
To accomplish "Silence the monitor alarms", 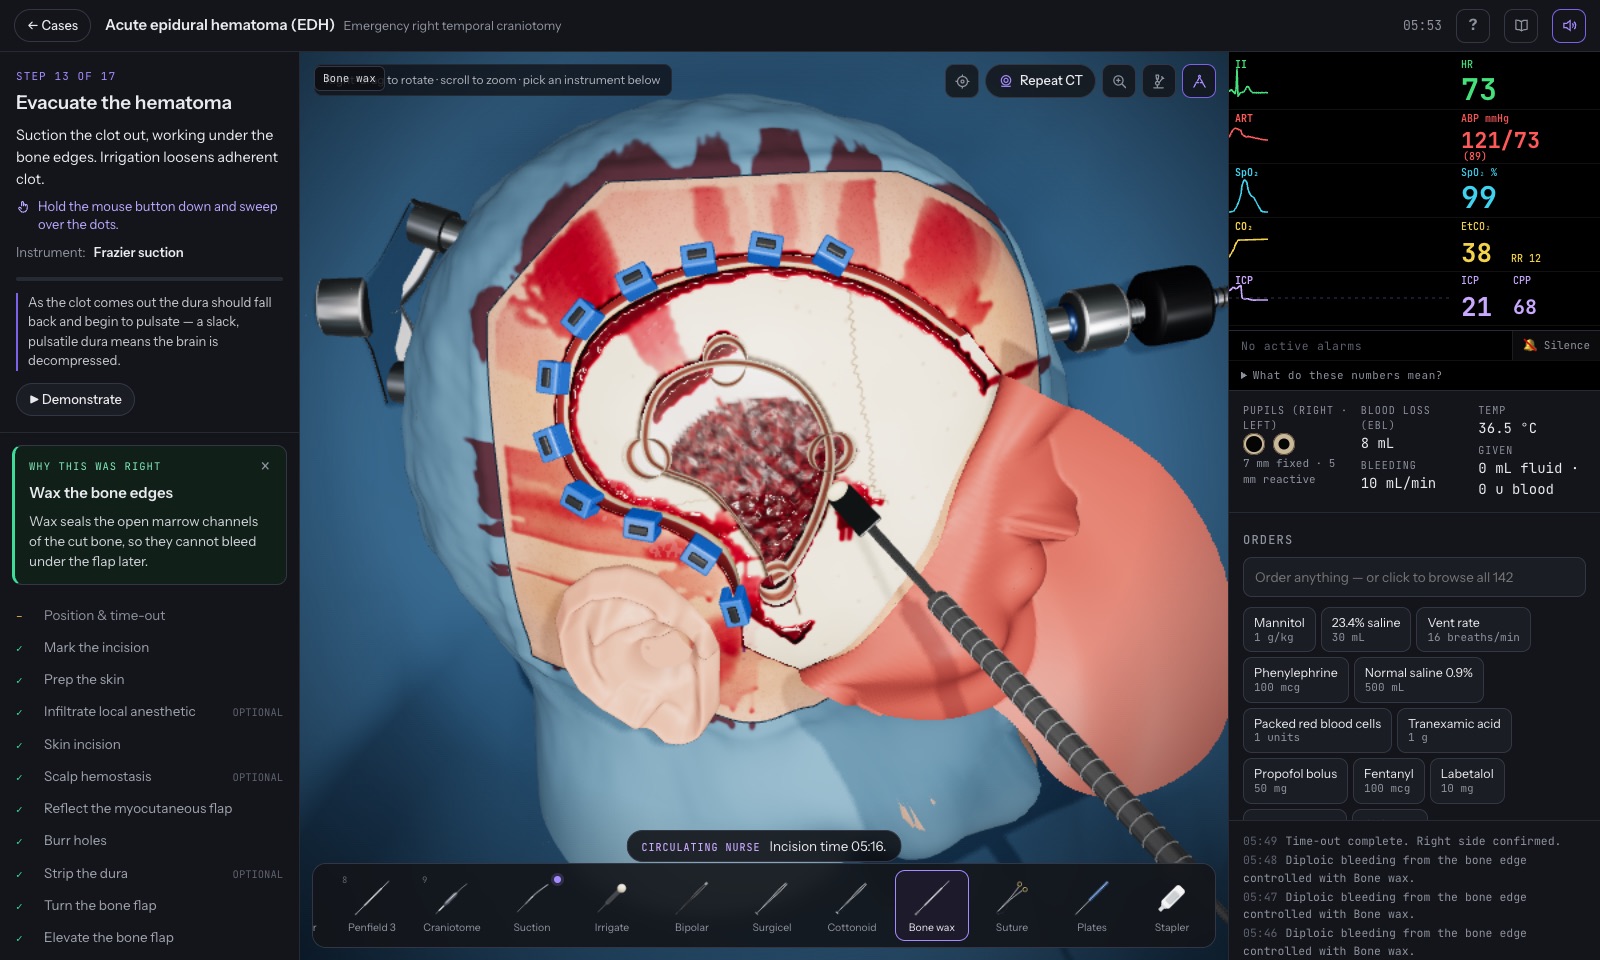I will 1556,345.
